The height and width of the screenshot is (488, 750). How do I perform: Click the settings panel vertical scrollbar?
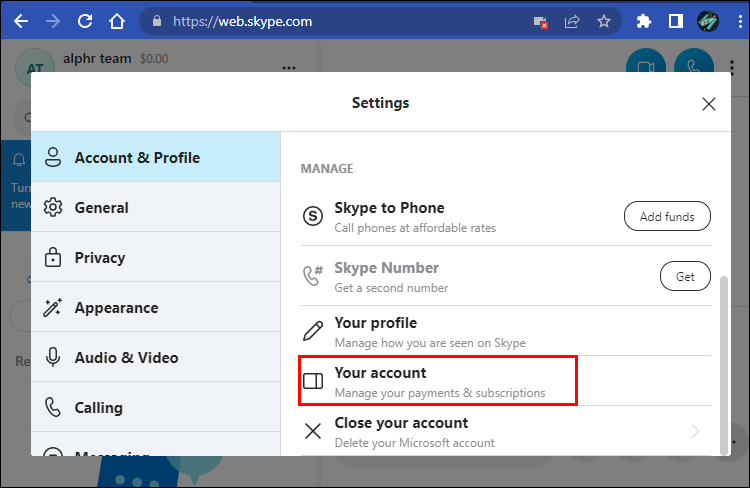725,360
